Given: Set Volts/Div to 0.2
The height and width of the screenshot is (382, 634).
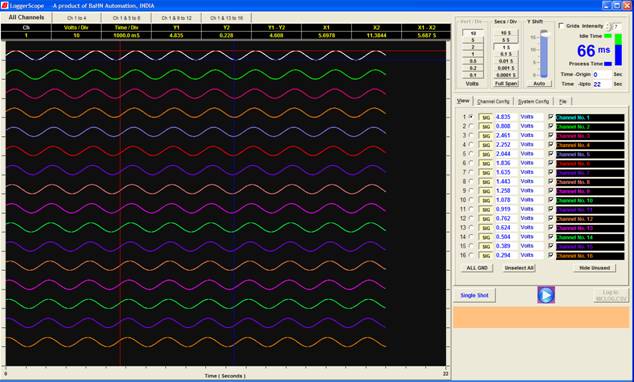Looking at the screenshot, I should pos(473,68).
